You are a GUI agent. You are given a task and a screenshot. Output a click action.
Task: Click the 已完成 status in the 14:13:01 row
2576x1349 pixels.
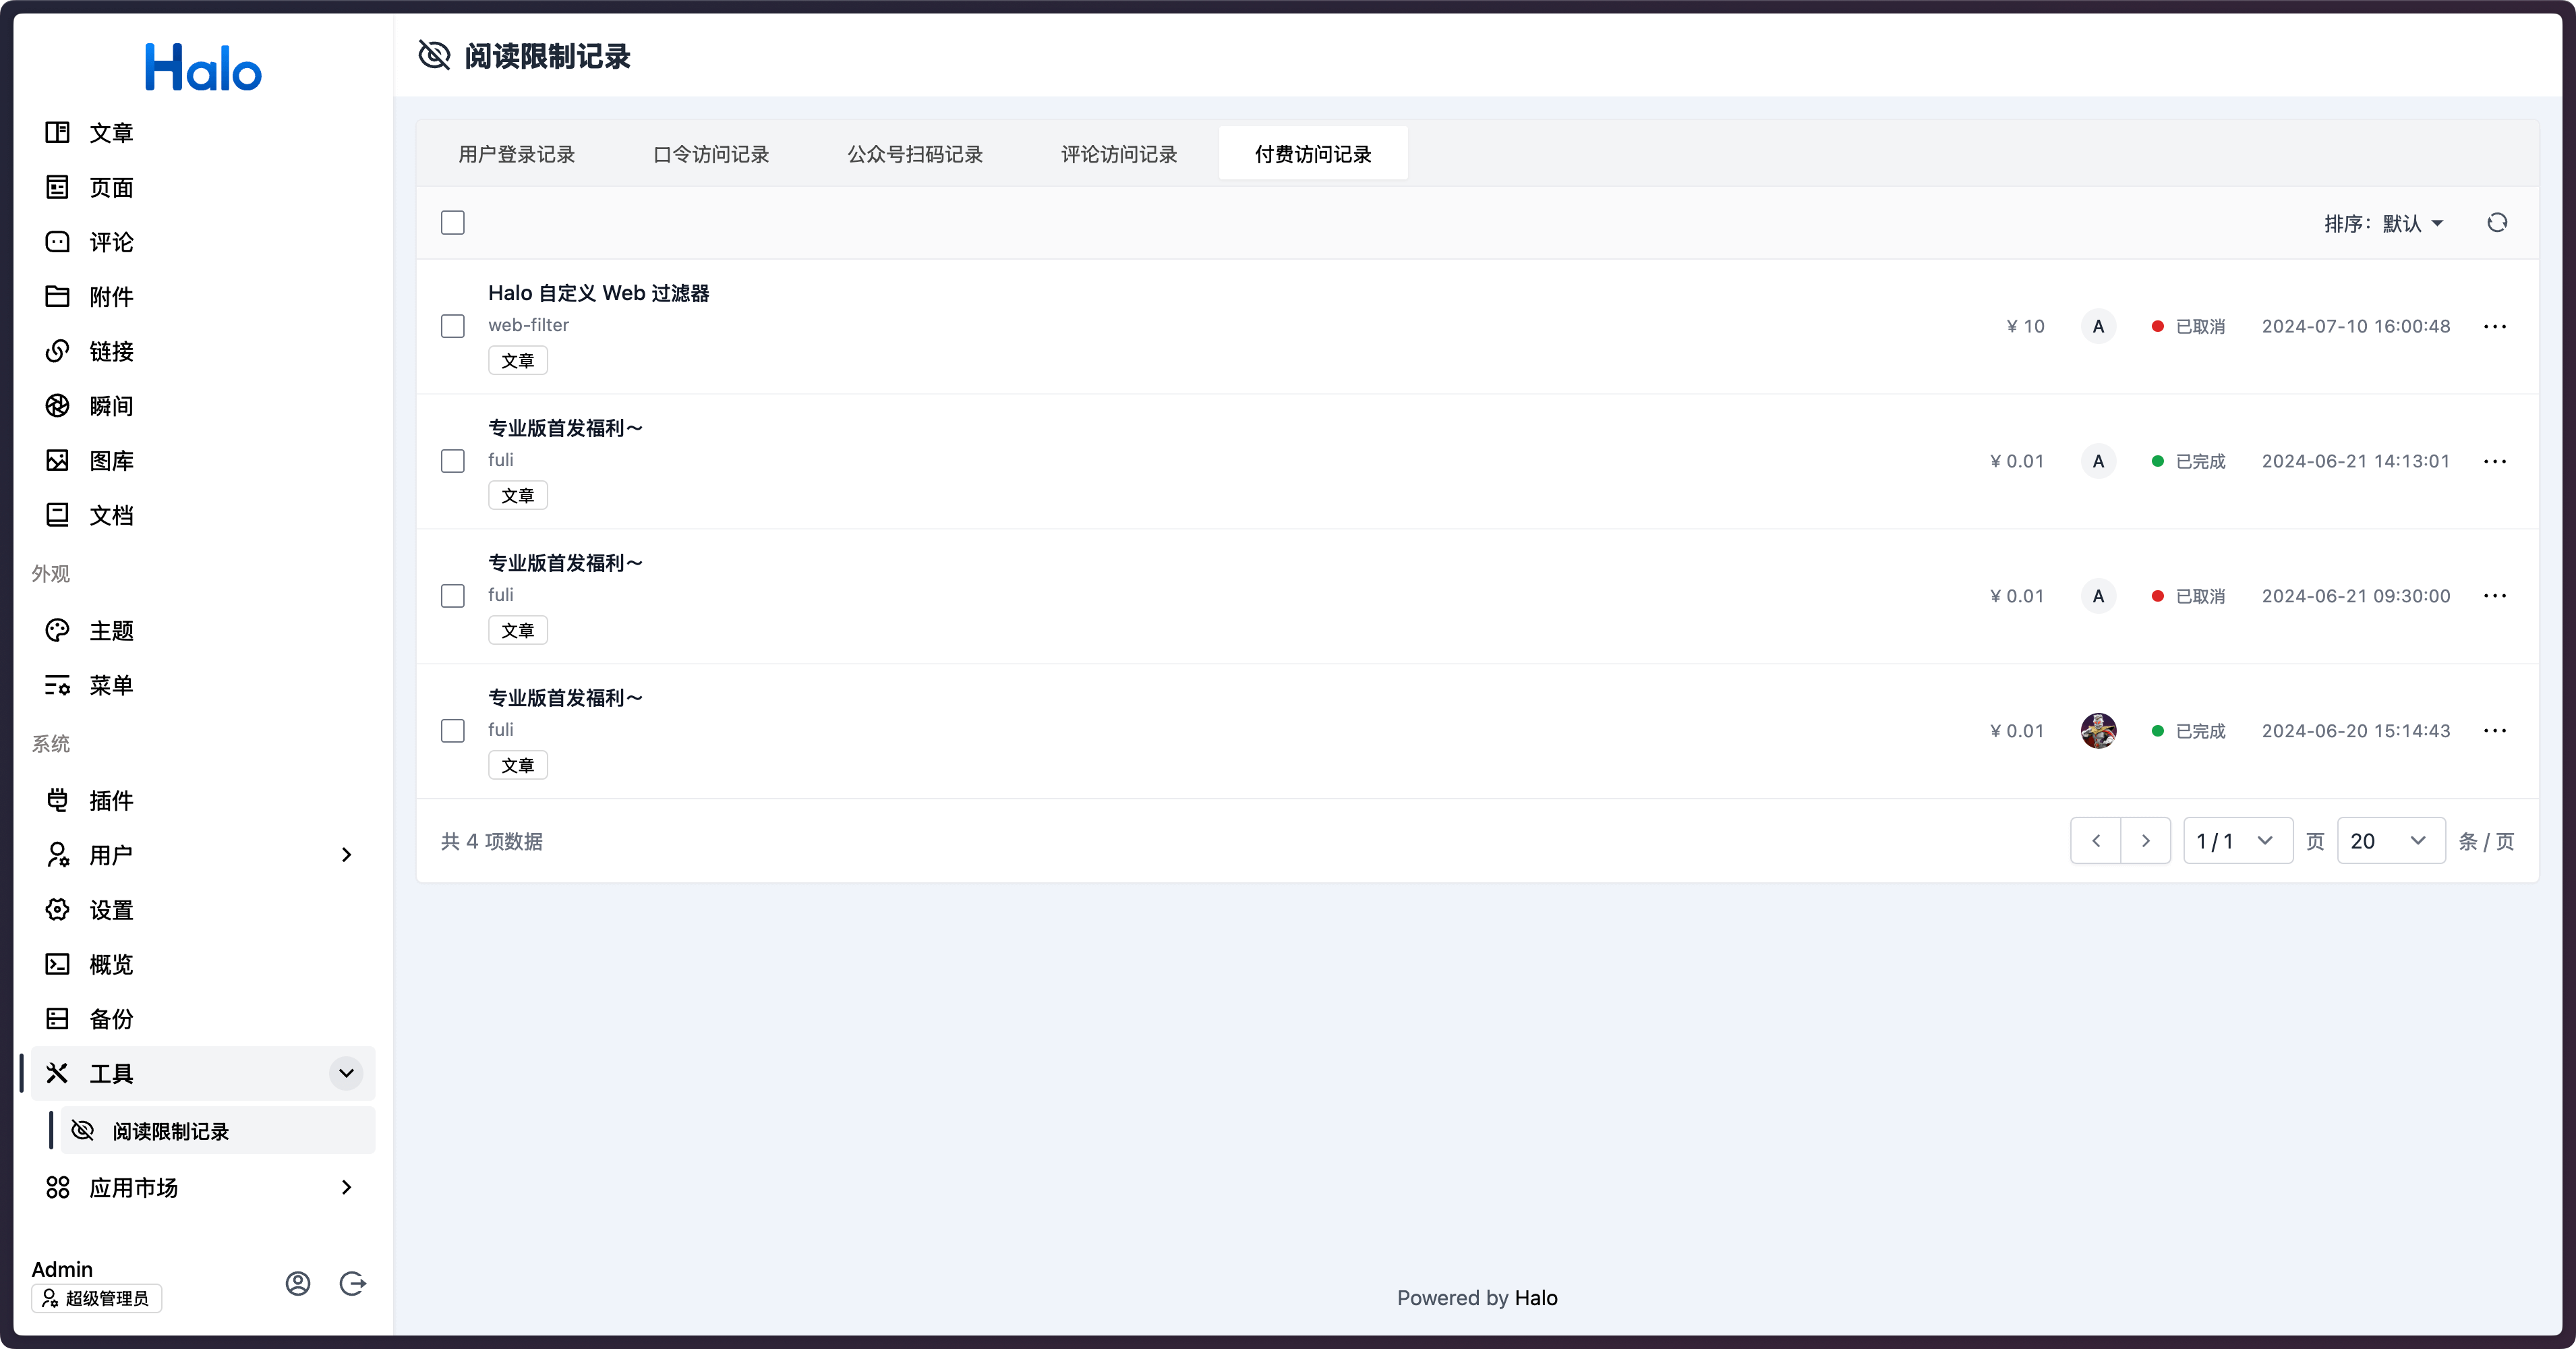[2189, 461]
